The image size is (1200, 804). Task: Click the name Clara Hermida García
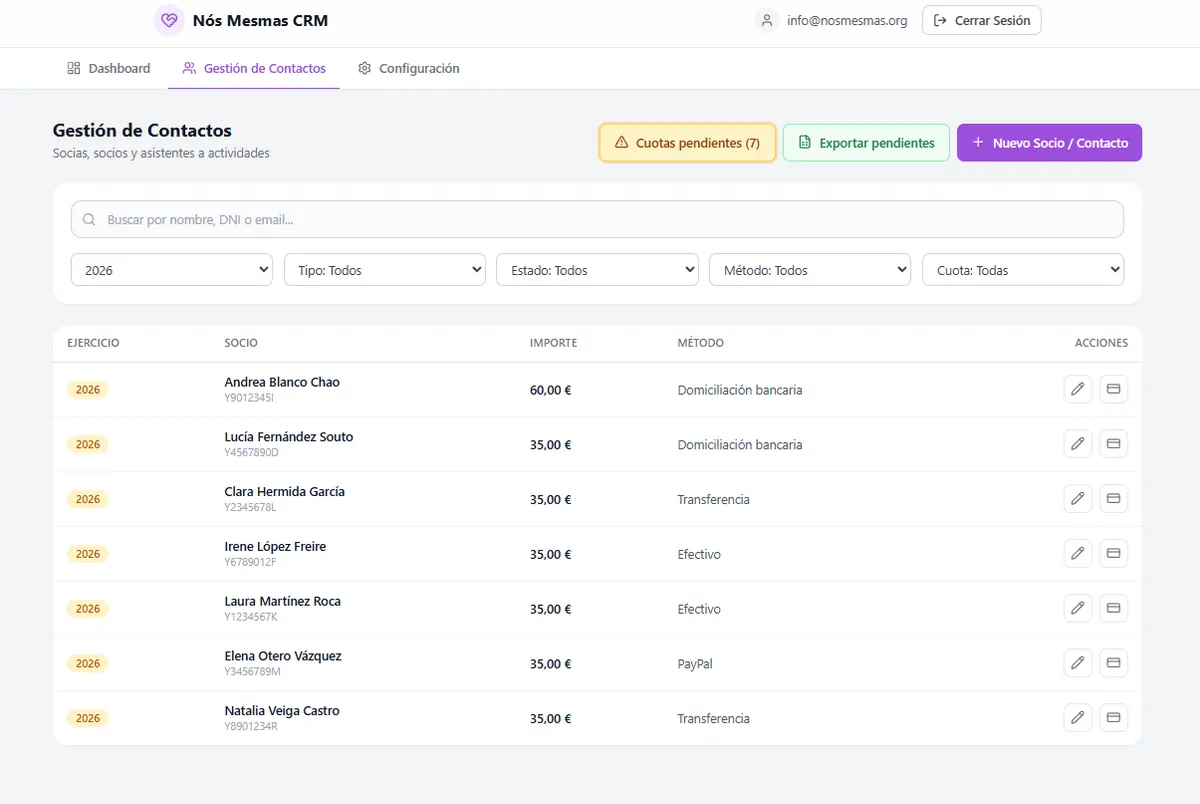pyautogui.click(x=285, y=492)
